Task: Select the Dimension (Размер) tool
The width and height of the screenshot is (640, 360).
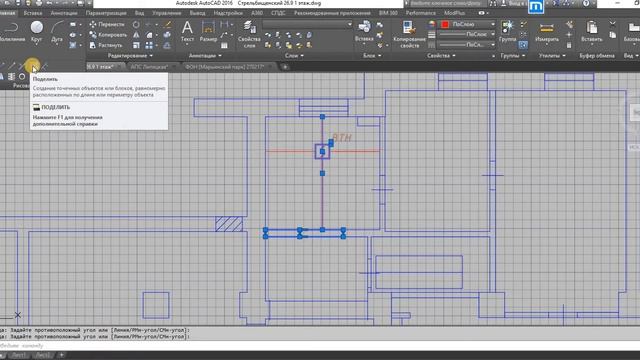Action: coord(208,32)
